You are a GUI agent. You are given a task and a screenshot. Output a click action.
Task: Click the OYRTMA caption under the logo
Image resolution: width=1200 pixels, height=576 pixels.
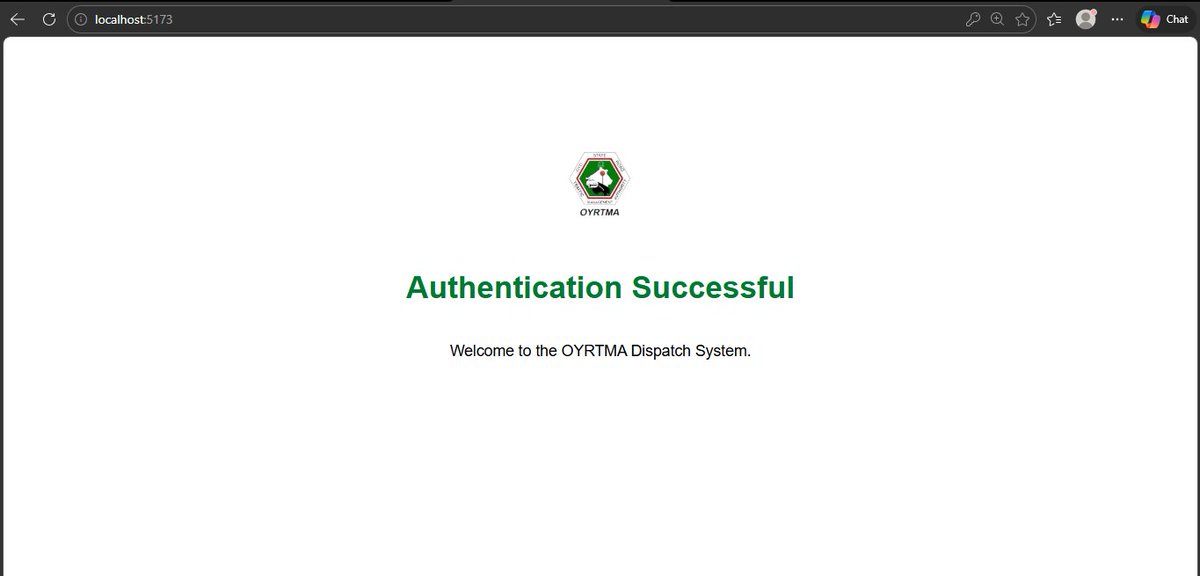point(599,212)
